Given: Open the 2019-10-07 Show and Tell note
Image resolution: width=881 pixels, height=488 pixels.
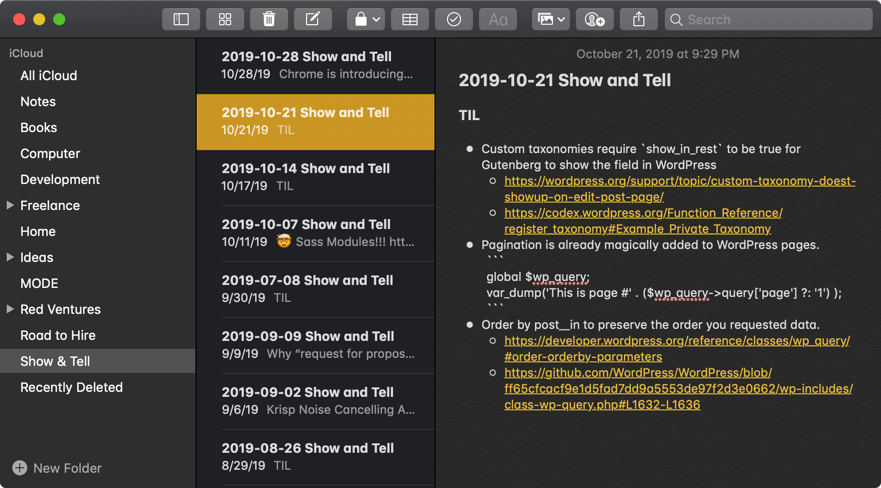Looking at the screenshot, I should point(316,234).
